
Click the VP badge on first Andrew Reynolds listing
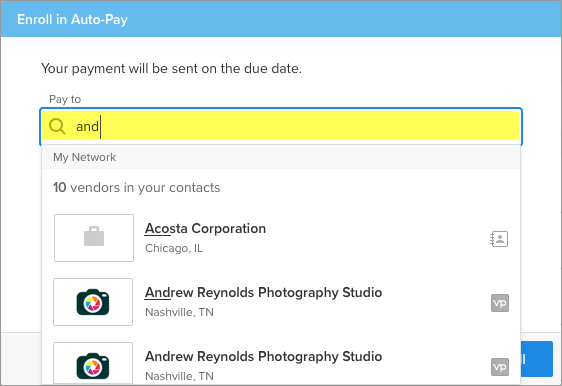pos(500,303)
